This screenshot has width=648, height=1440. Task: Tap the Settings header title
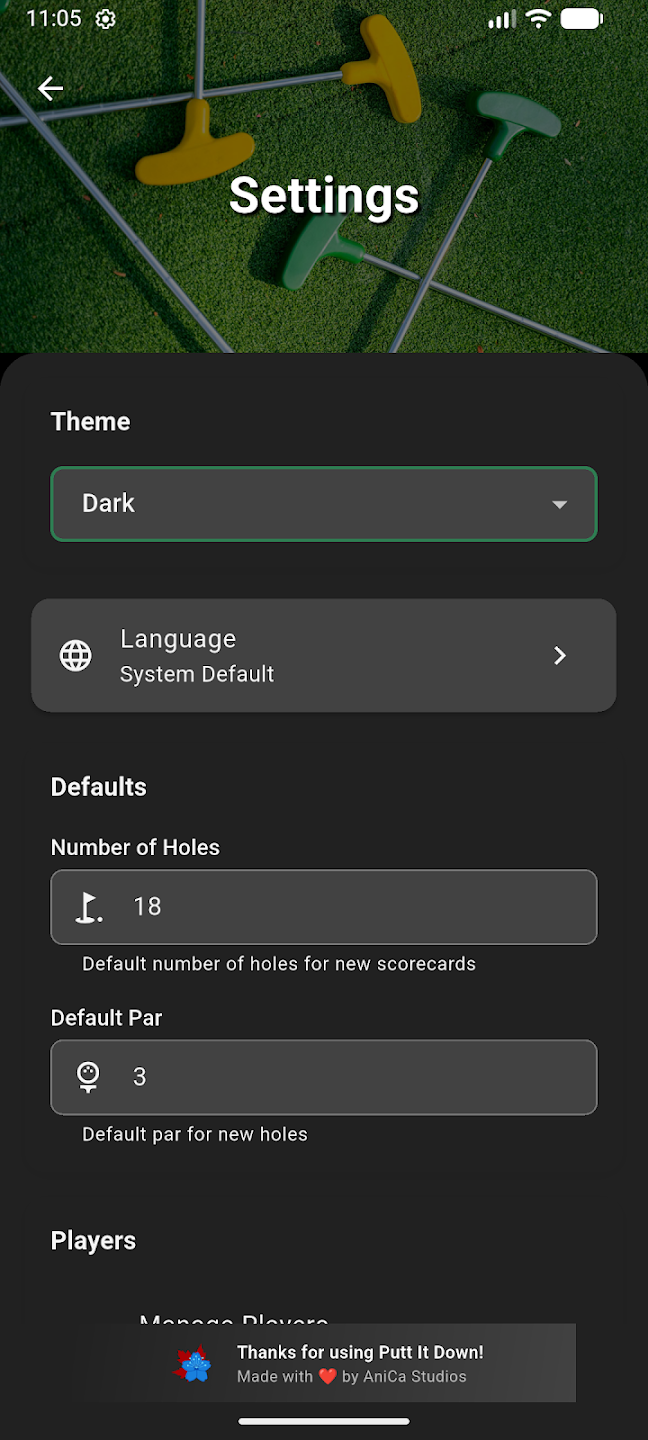click(324, 195)
